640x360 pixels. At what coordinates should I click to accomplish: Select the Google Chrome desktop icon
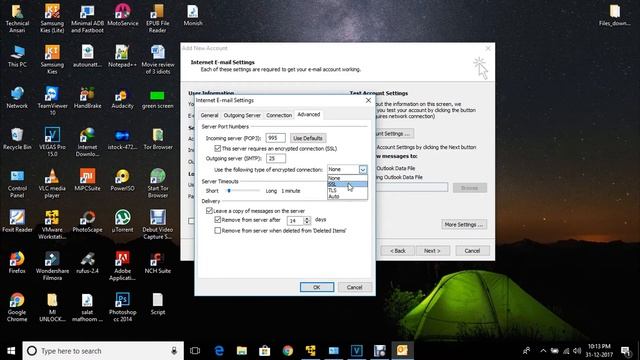[x=17, y=307]
